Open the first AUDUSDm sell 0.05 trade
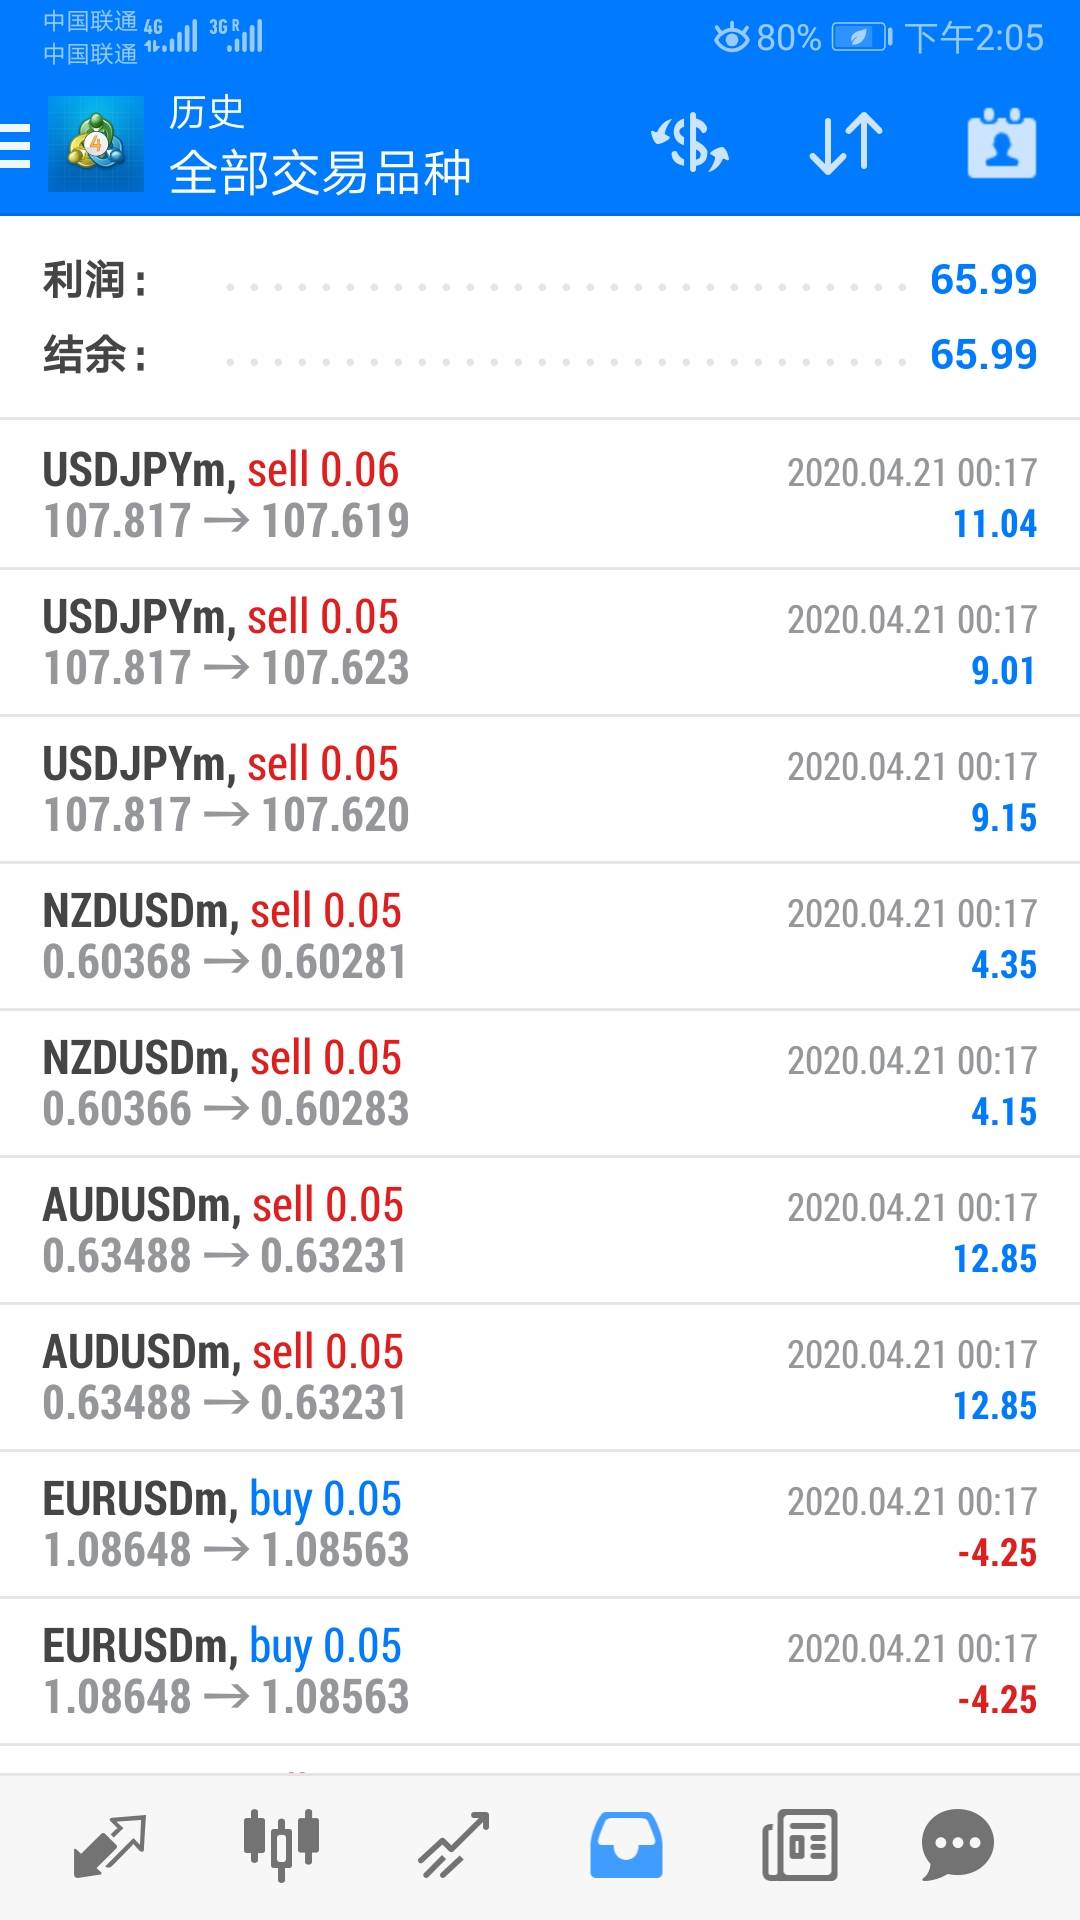 point(540,1230)
